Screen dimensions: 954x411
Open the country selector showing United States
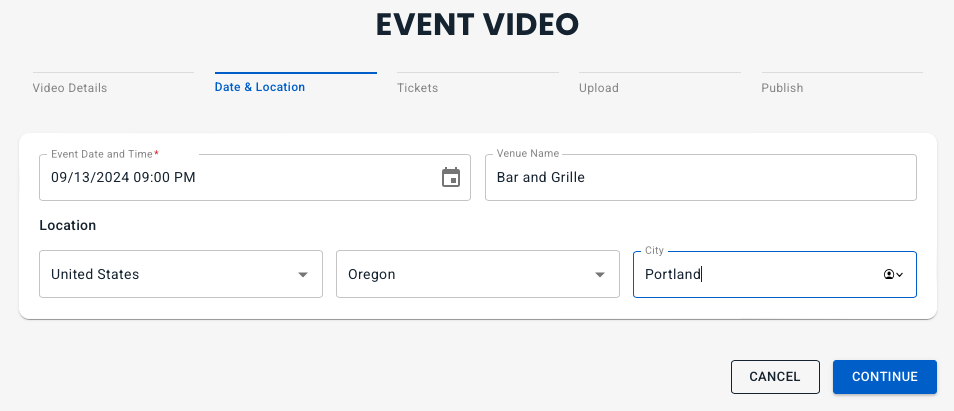[x=181, y=274]
